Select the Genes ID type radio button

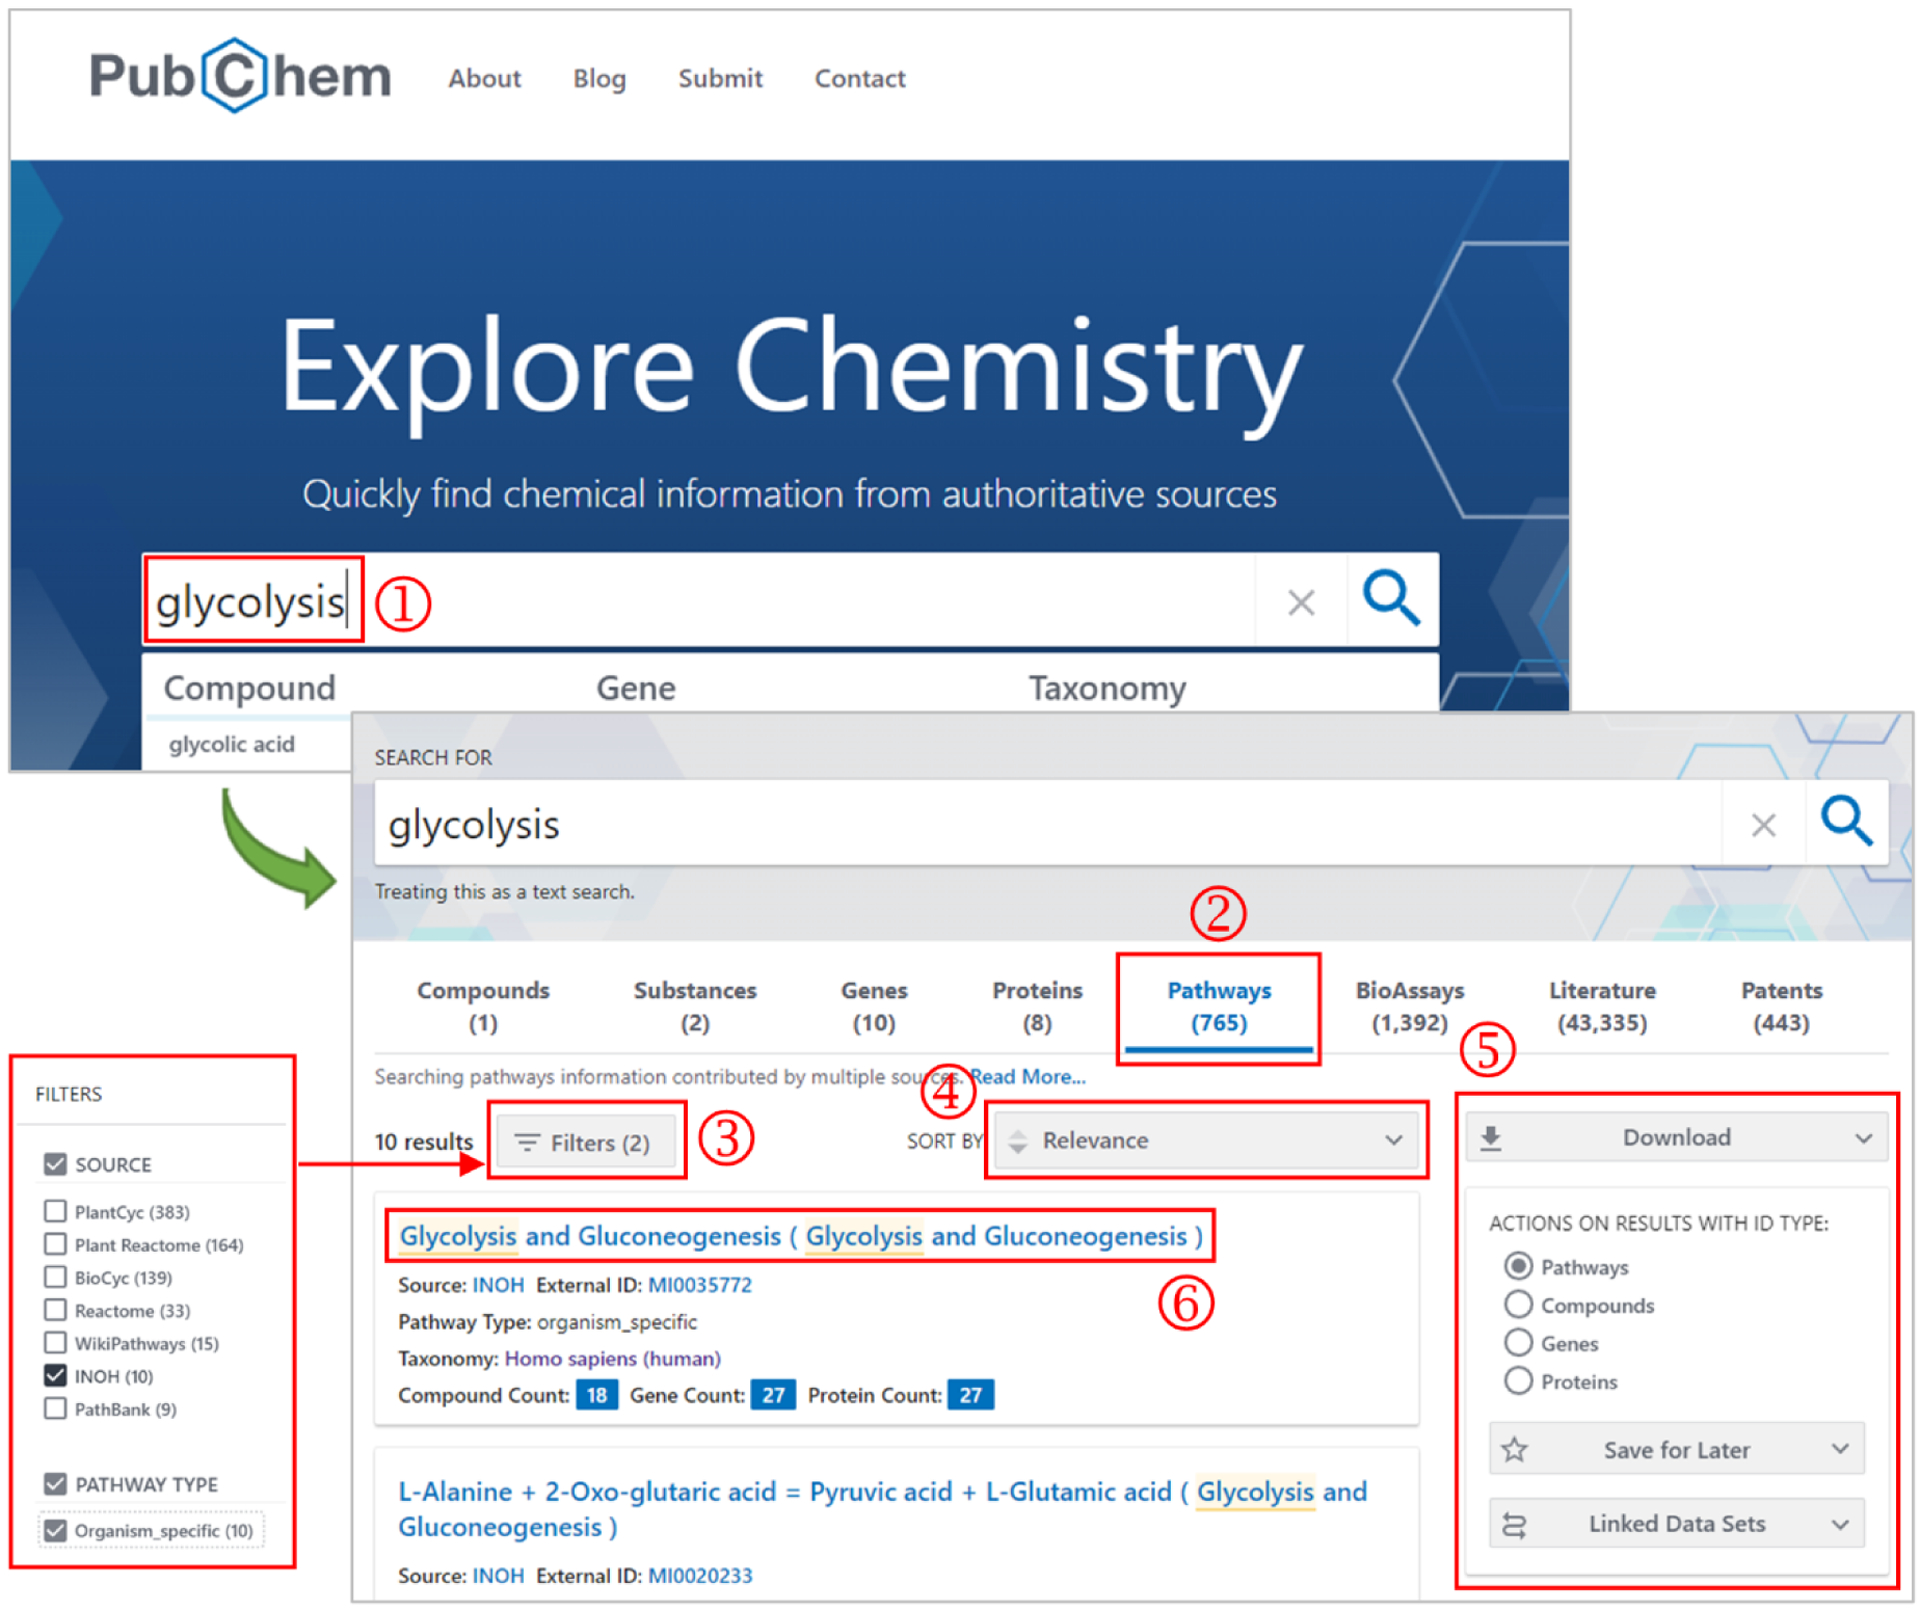[1518, 1342]
